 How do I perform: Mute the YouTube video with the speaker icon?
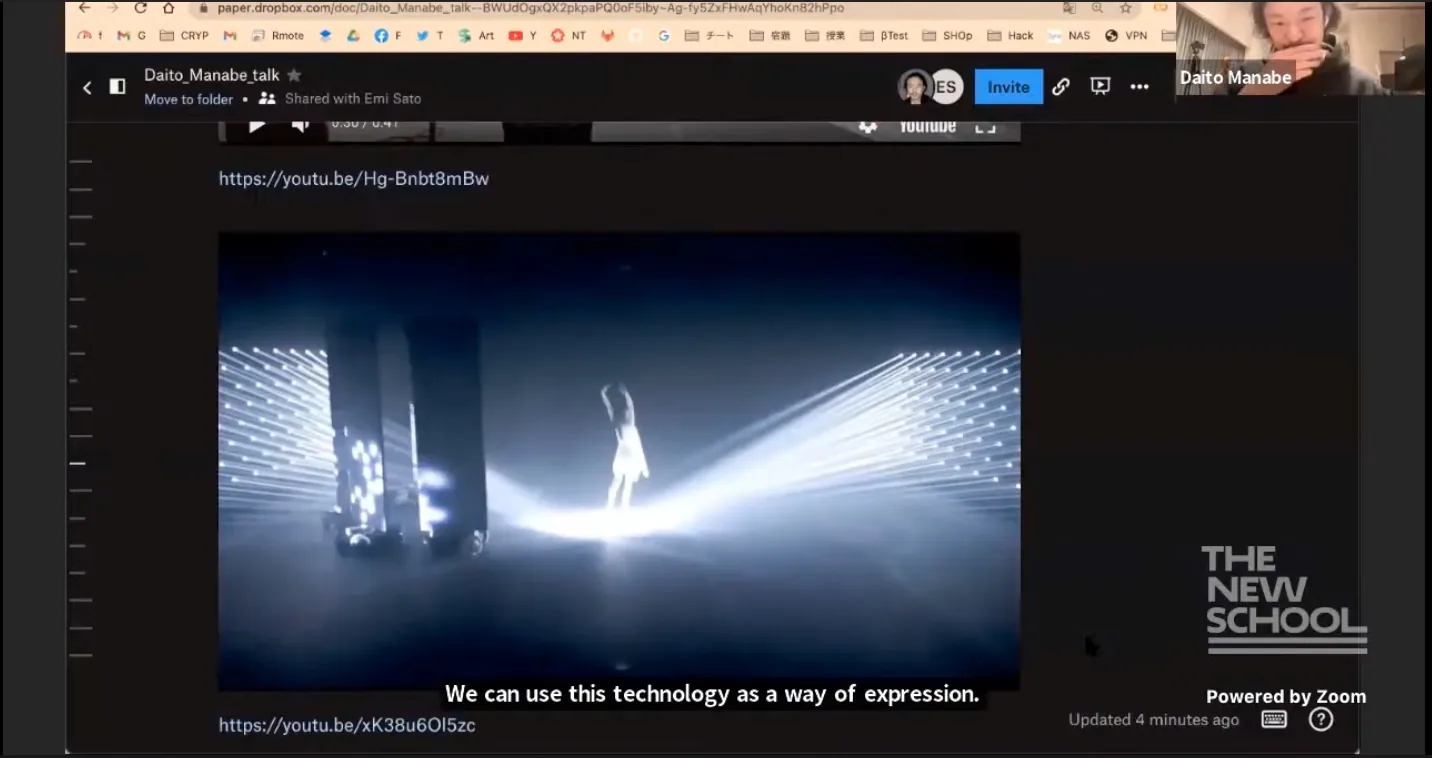pos(300,126)
